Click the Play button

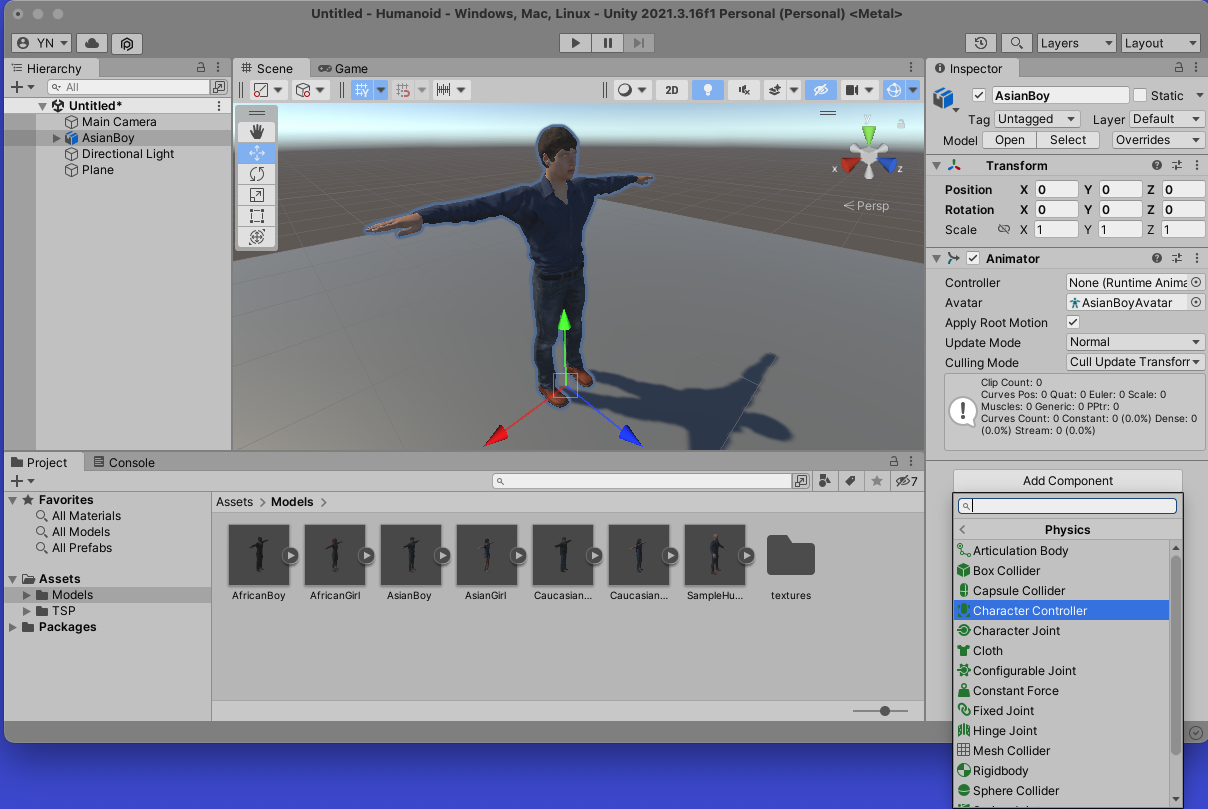tap(575, 43)
